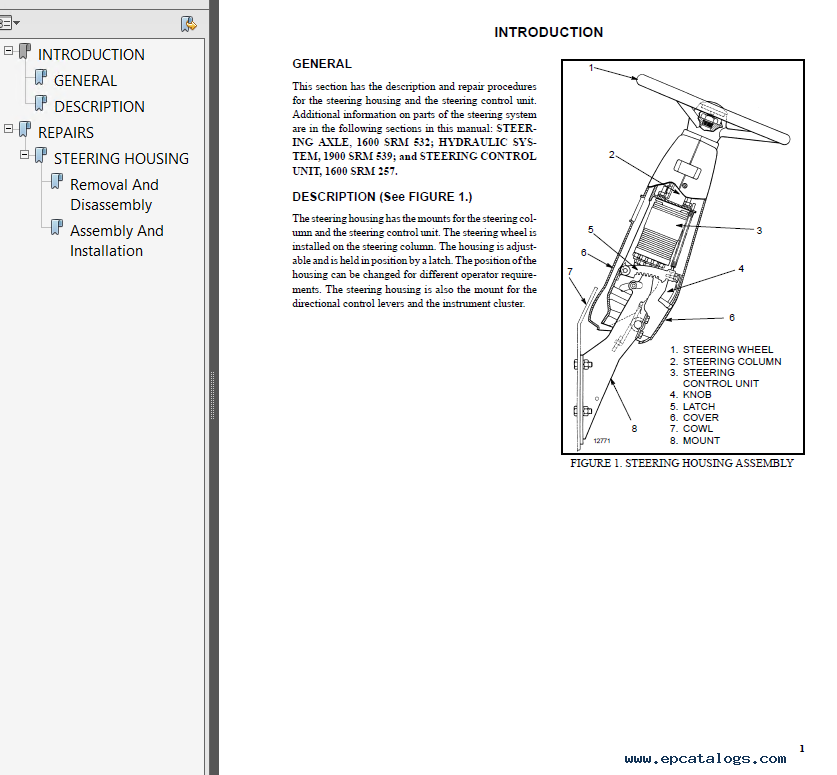The image size is (837, 775).
Task: Click the GENERAL bookmark icon
Action: tap(41, 77)
